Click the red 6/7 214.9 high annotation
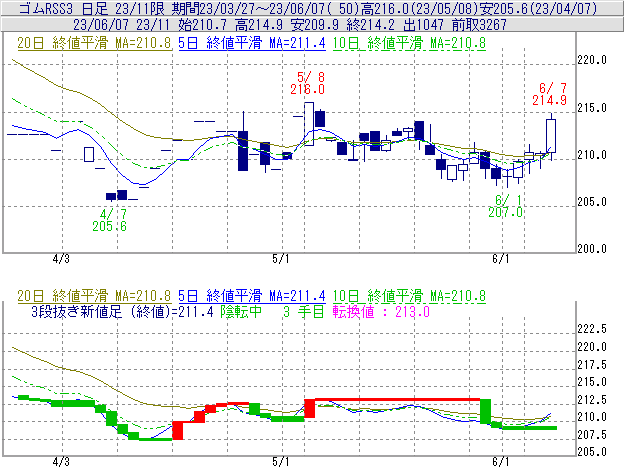624x475 pixels. tap(550, 94)
